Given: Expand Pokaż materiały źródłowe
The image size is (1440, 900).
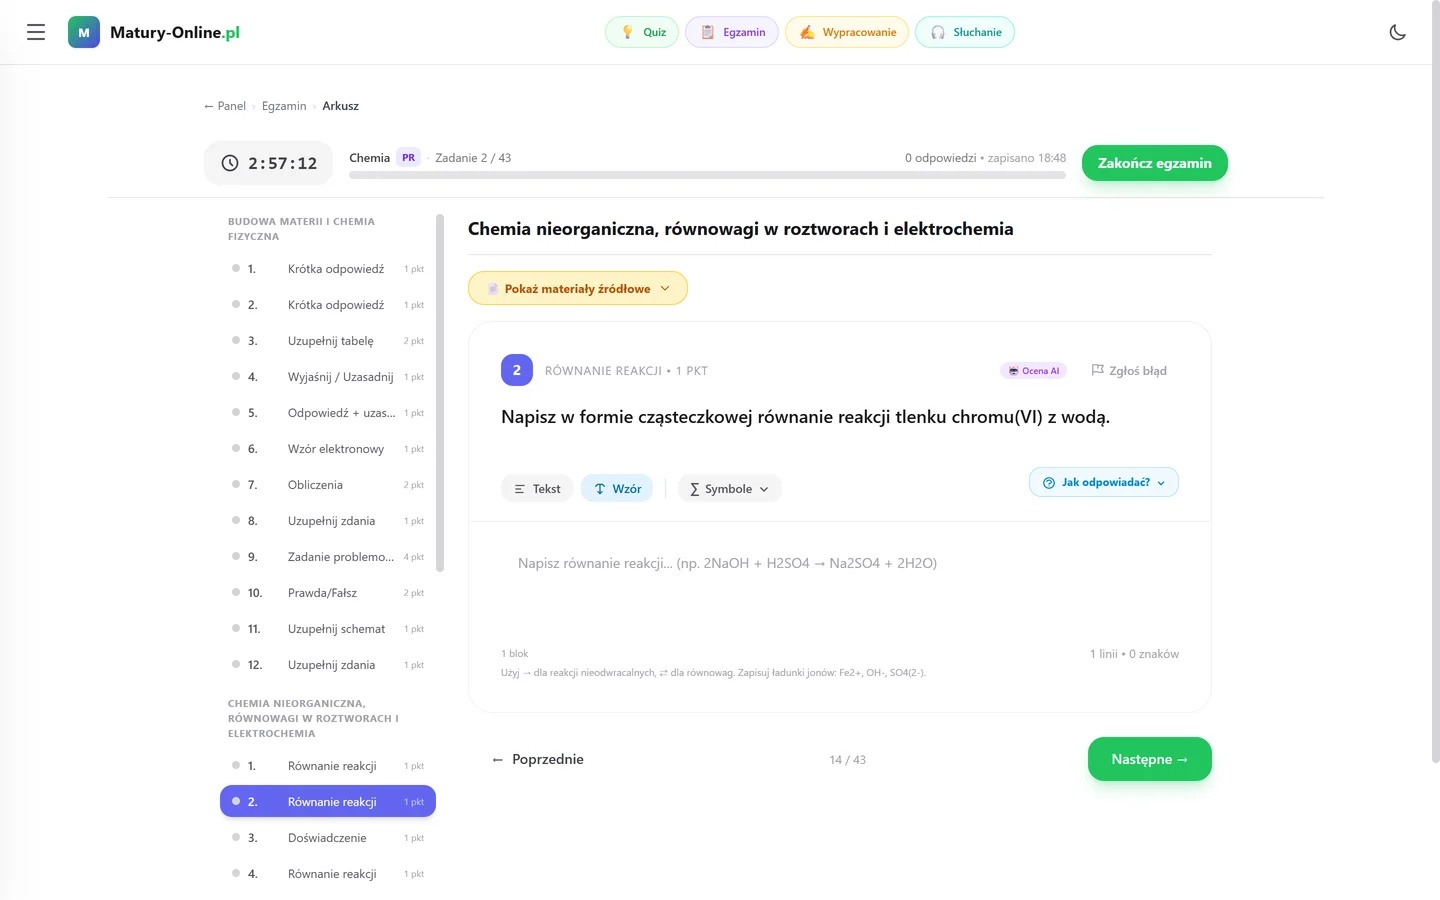Looking at the screenshot, I should point(578,288).
